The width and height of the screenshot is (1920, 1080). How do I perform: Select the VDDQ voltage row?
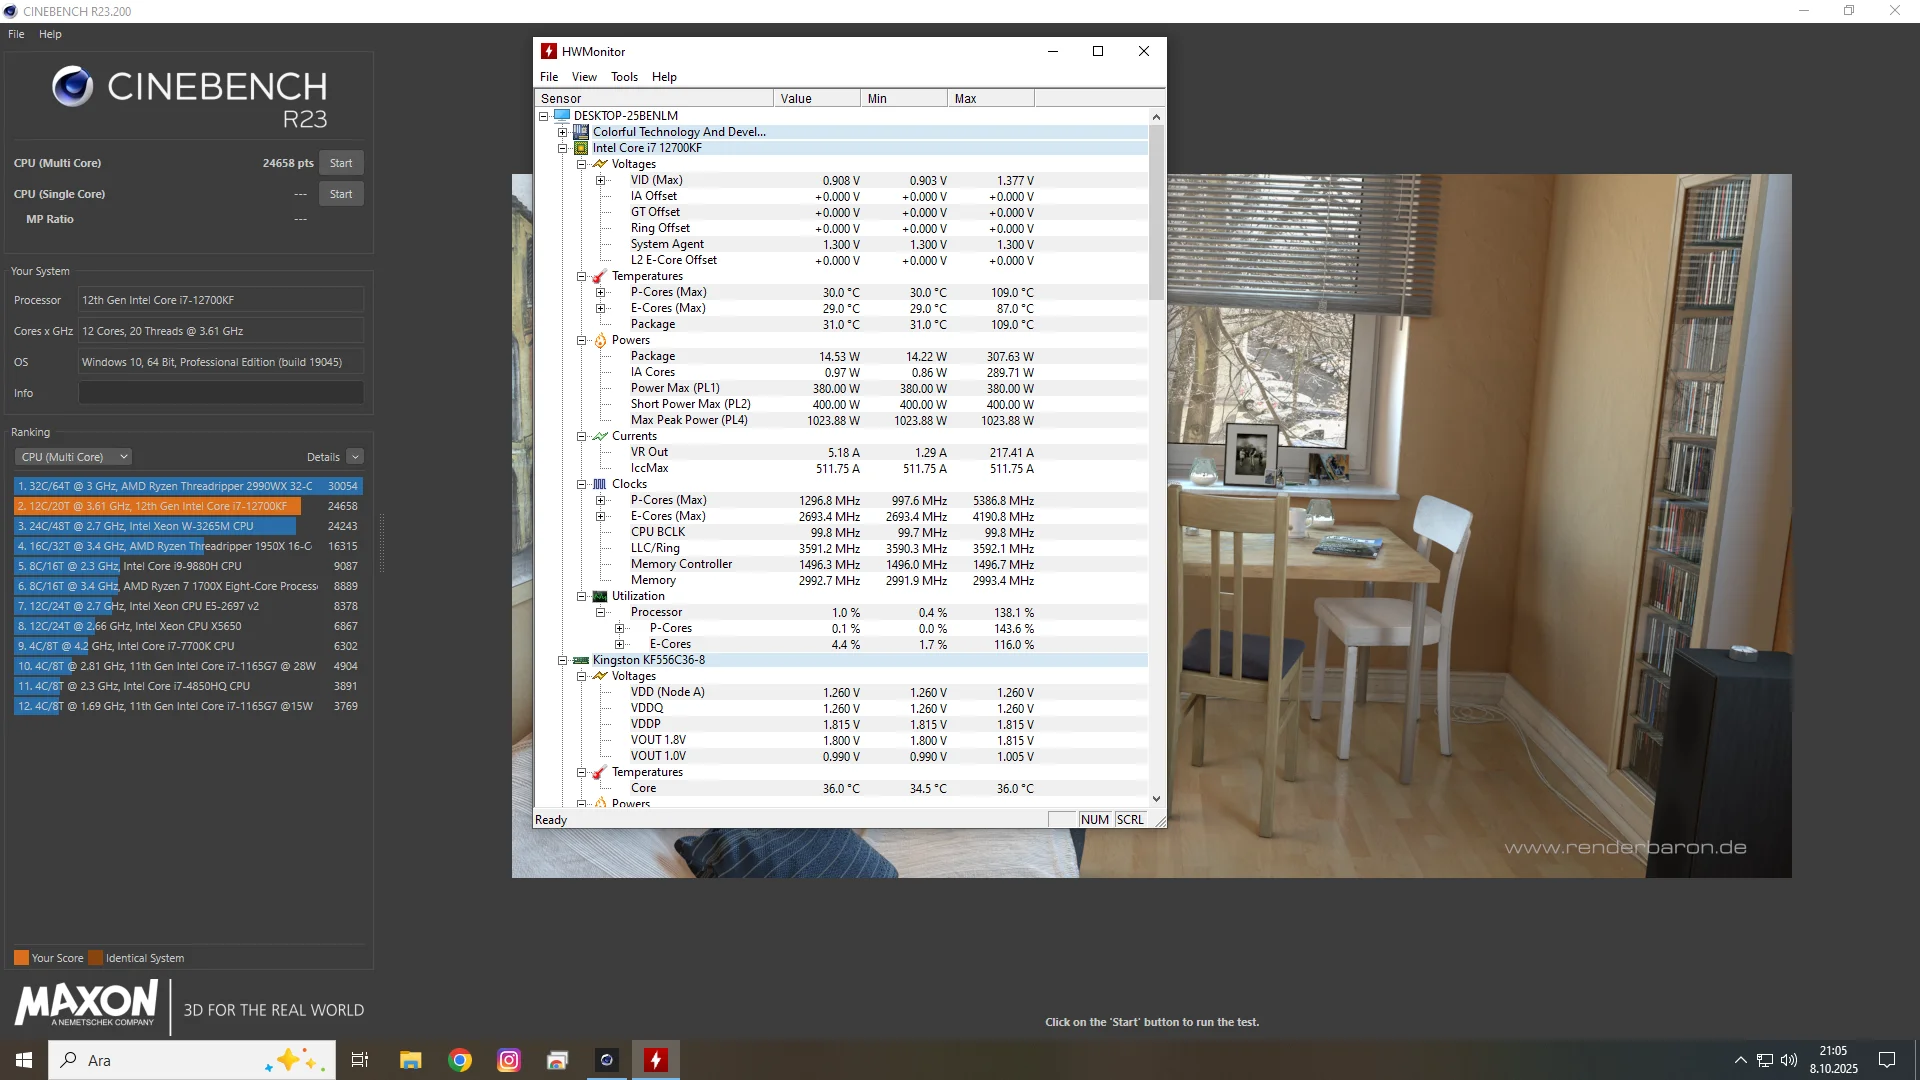click(x=842, y=708)
